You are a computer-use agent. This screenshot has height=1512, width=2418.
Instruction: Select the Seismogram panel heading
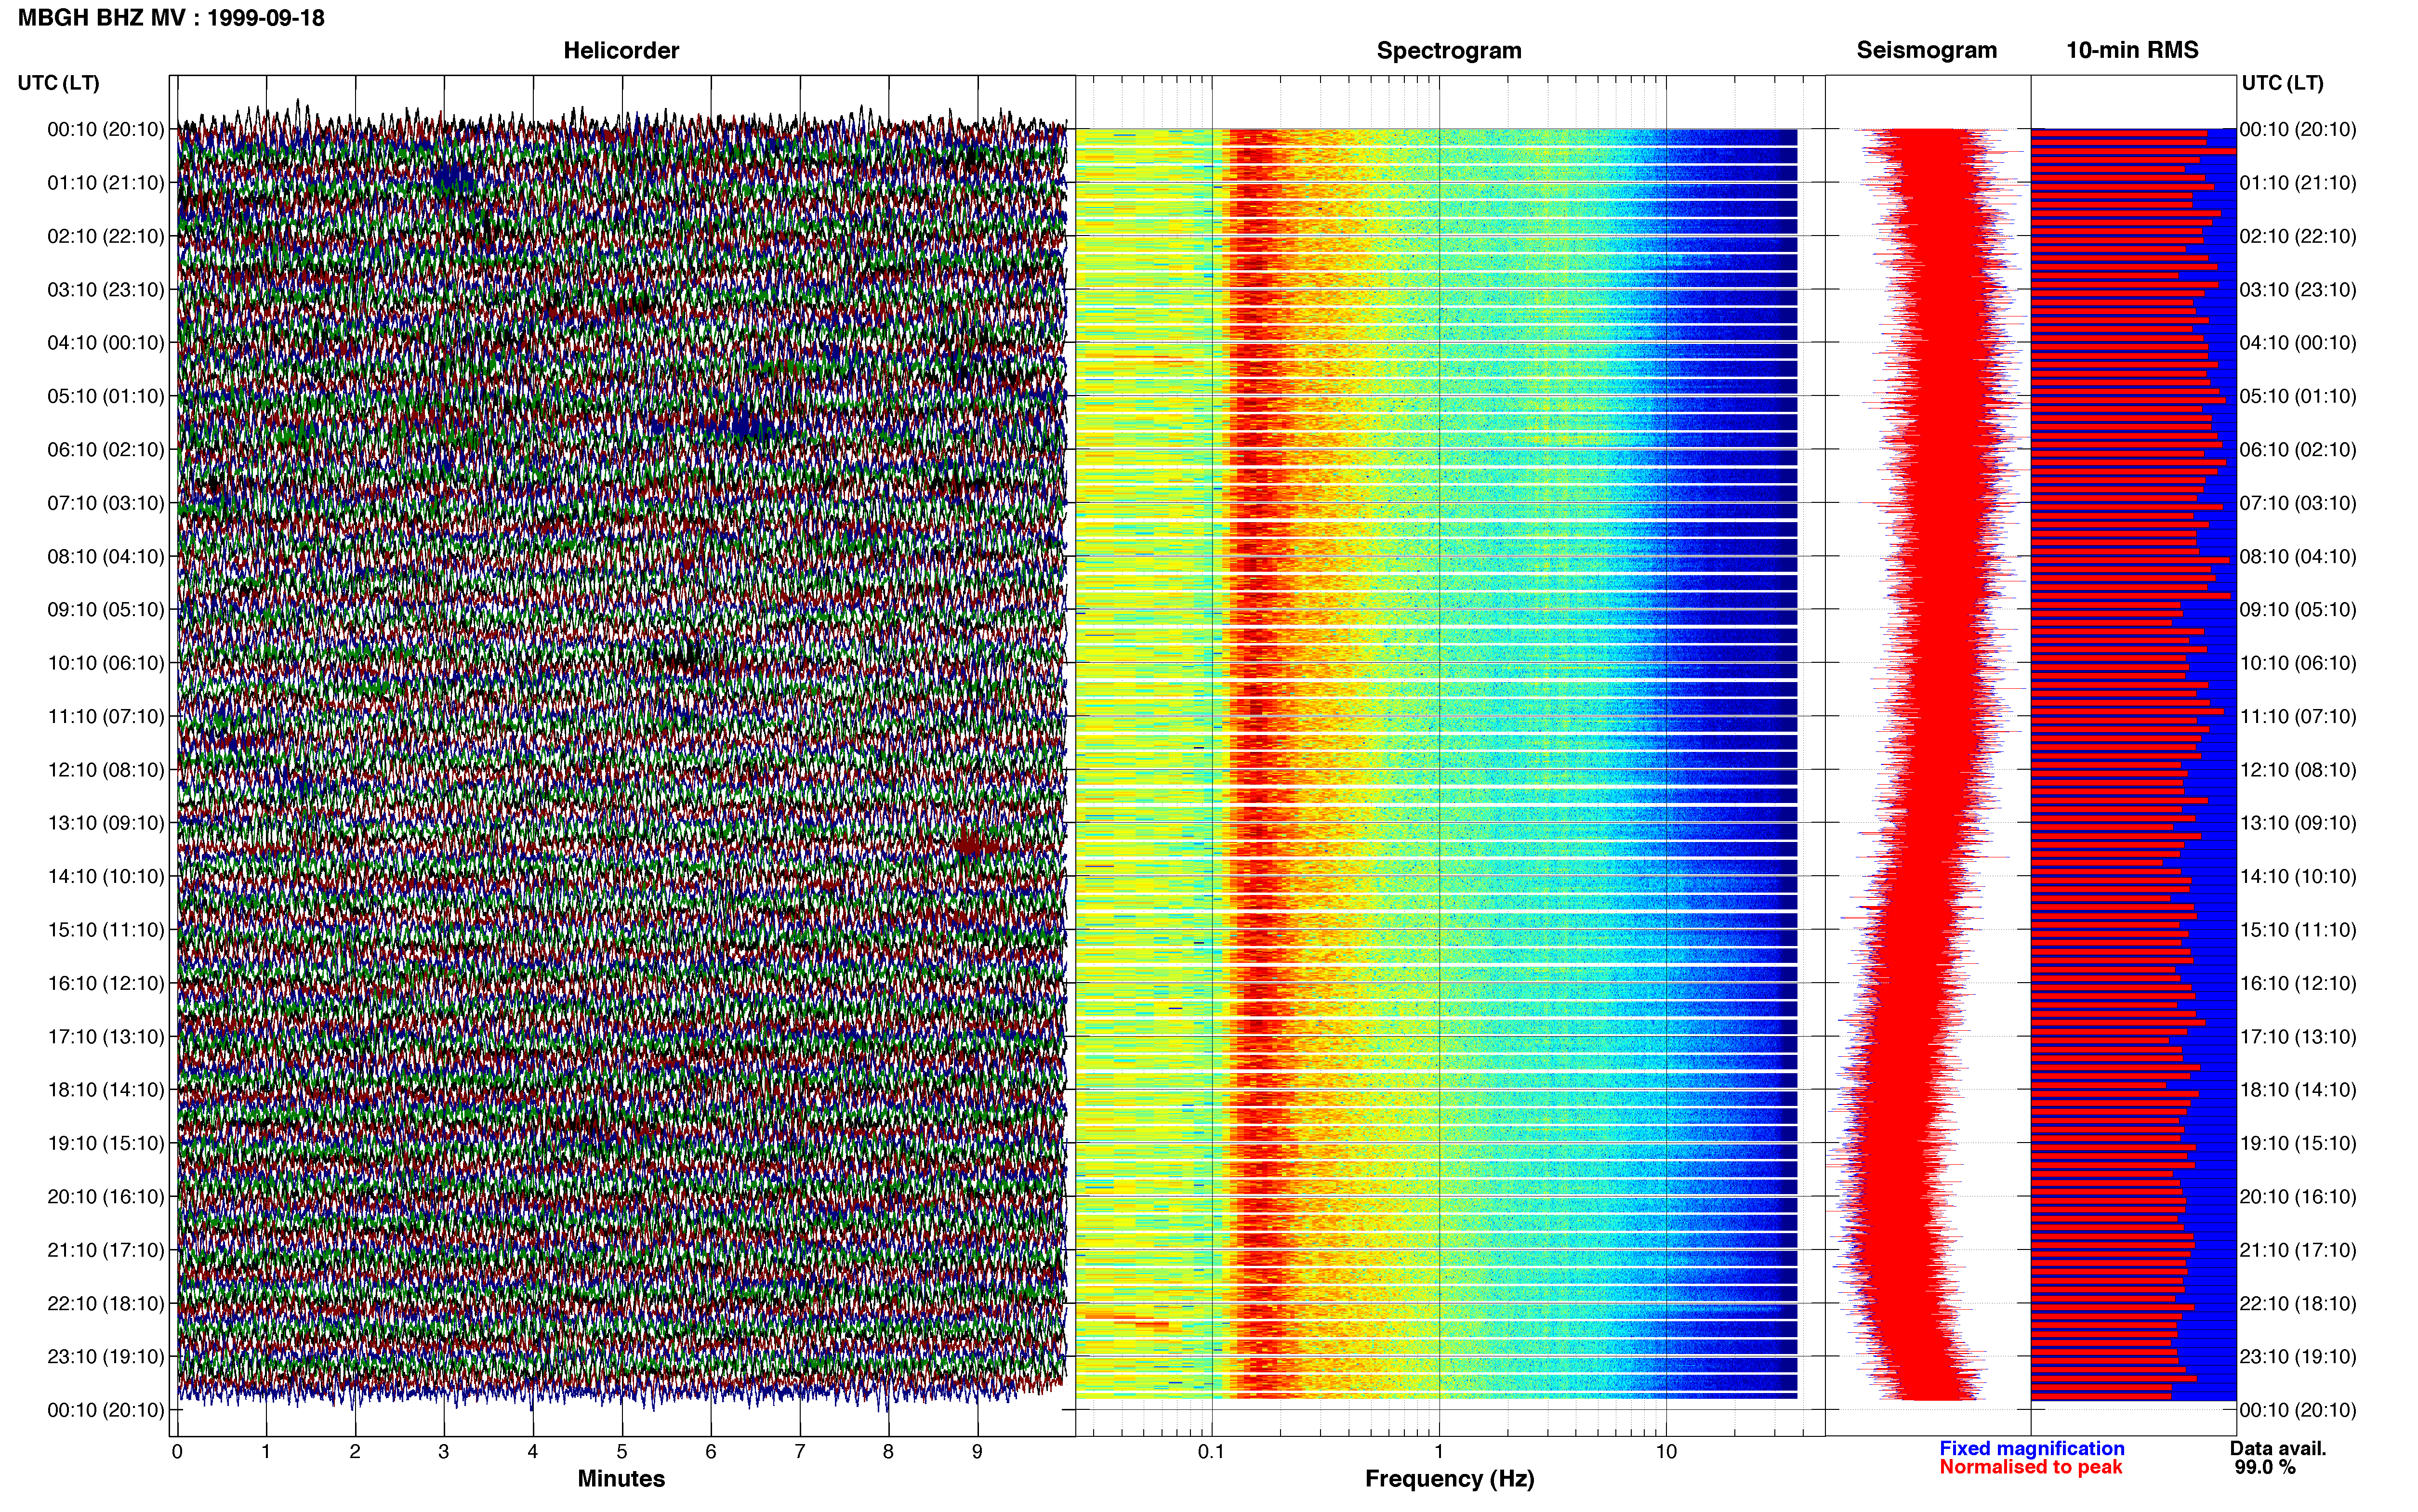click(x=1927, y=51)
